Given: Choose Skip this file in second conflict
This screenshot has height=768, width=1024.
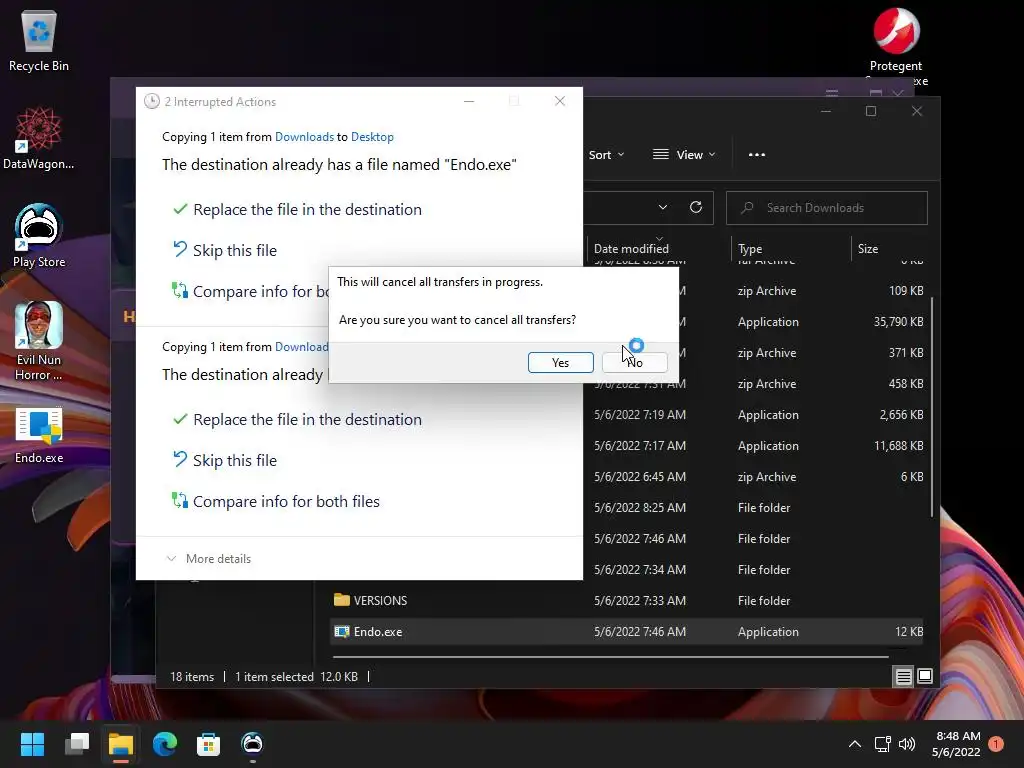Looking at the screenshot, I should coord(225,460).
